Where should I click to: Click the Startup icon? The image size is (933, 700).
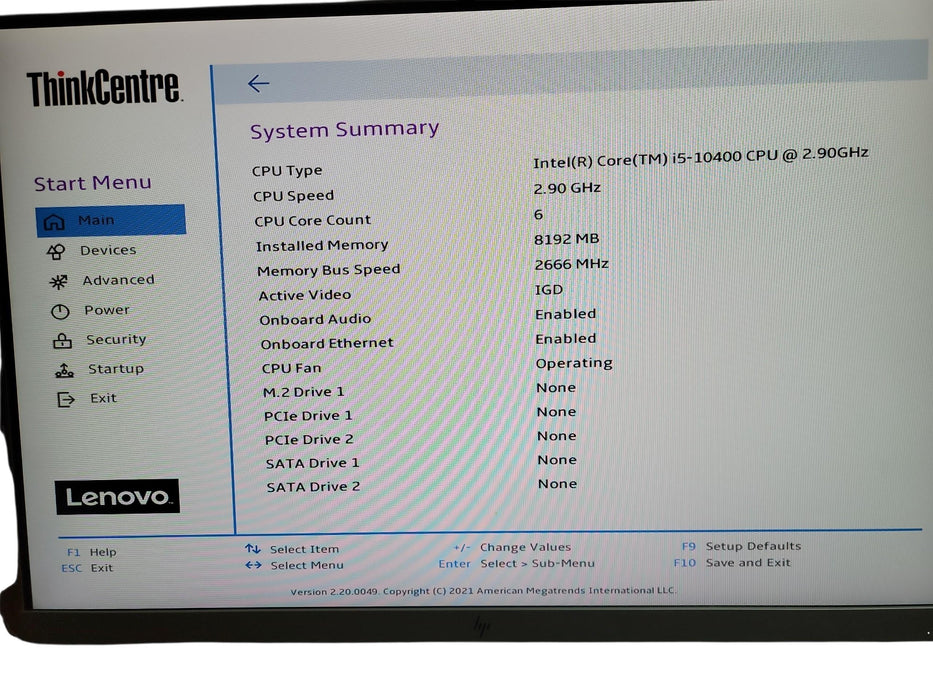coord(64,370)
